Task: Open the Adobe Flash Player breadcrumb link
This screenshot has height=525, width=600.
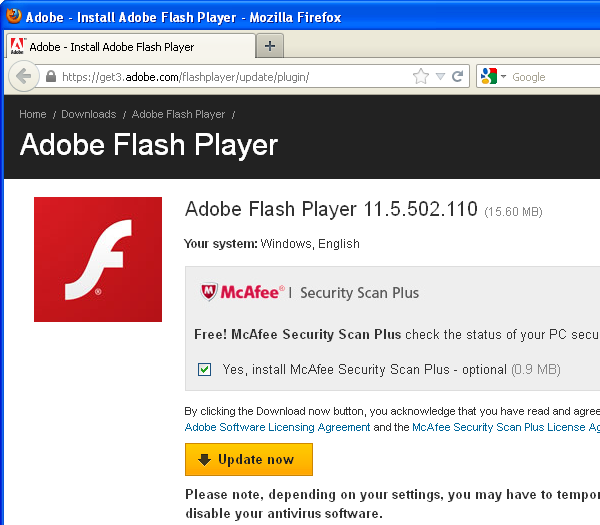Action: (178, 114)
